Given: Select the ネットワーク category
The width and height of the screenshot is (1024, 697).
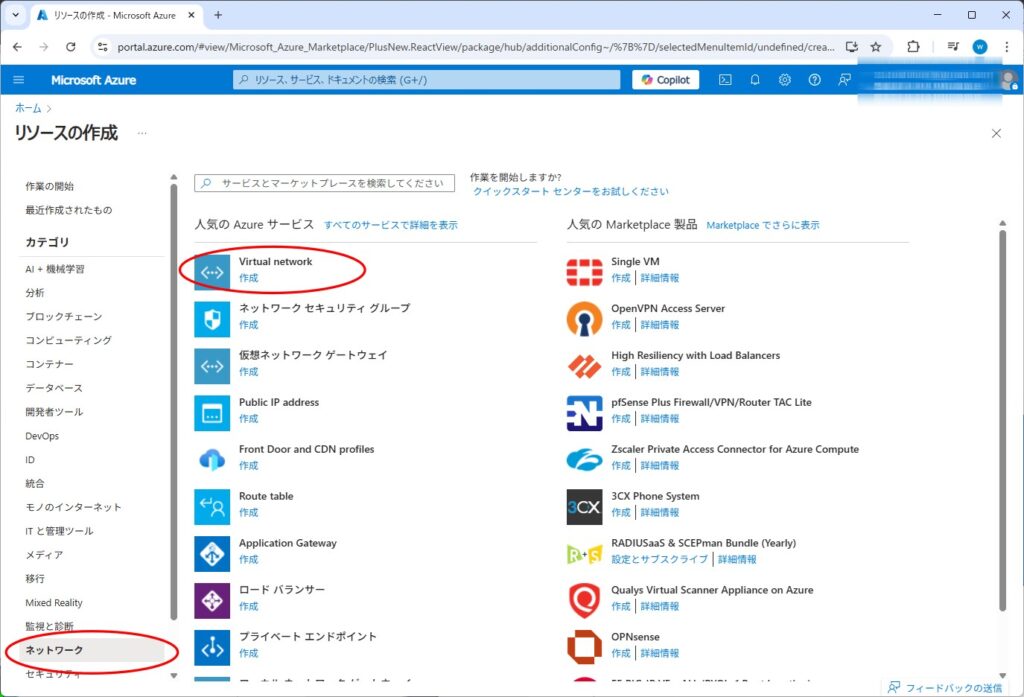Looking at the screenshot, I should click(x=91, y=650).
